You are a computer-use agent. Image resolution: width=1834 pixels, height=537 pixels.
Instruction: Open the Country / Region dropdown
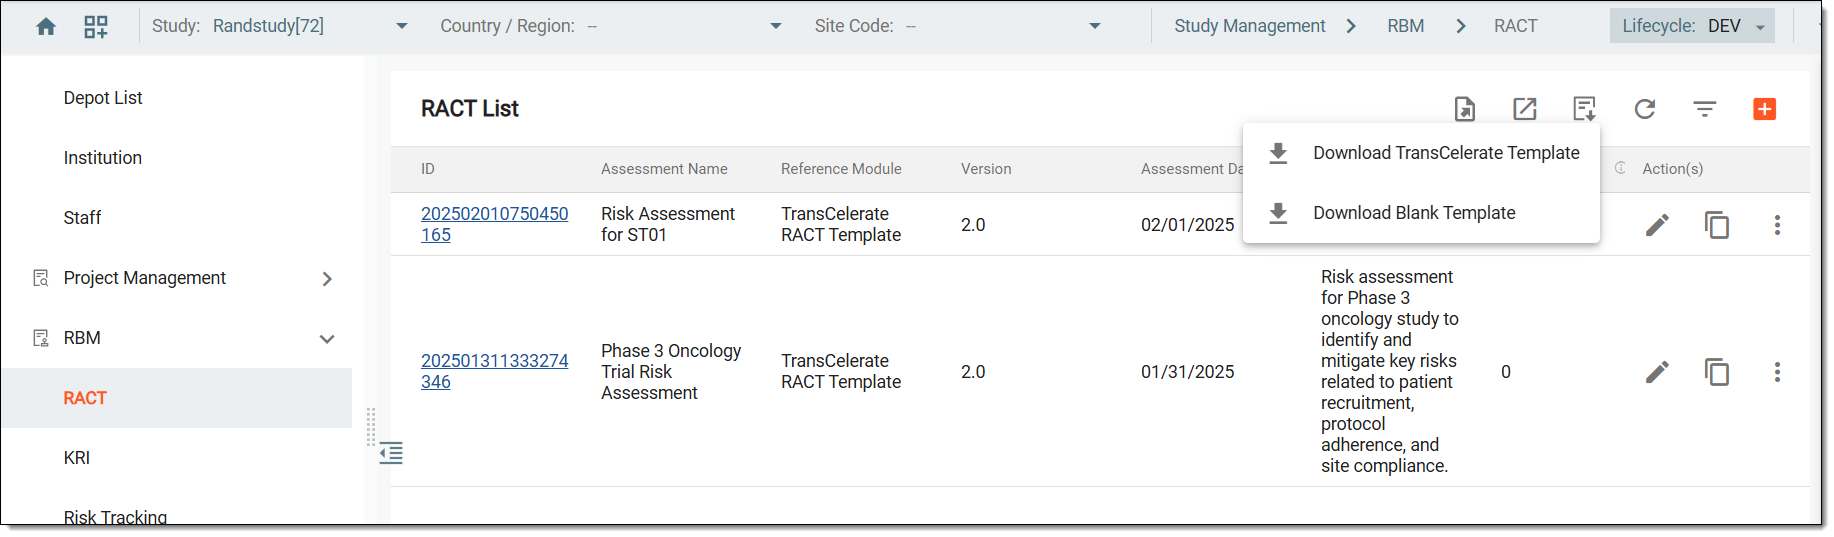(776, 27)
